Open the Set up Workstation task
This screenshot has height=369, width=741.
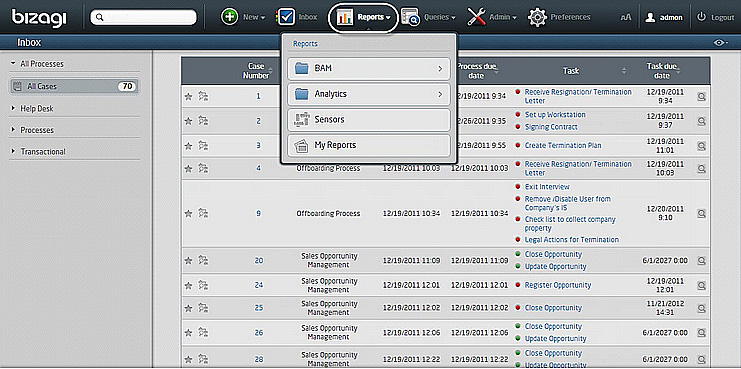pos(555,115)
